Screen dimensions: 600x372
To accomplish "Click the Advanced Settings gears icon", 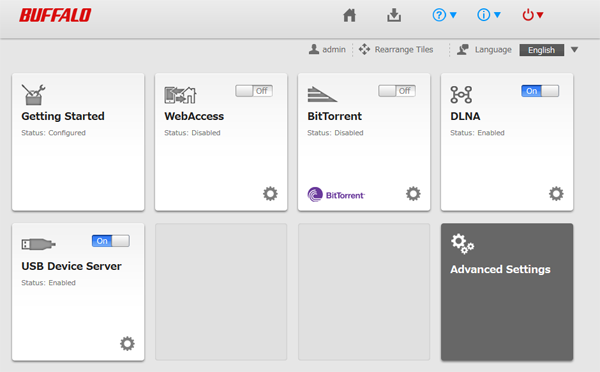I will tap(462, 244).
